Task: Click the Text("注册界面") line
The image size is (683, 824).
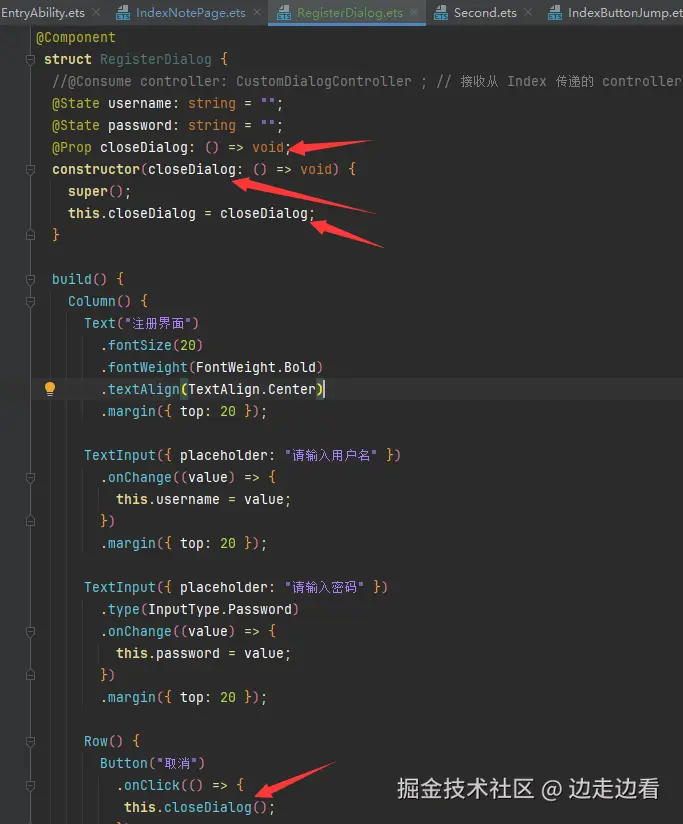Action: [x=142, y=324]
